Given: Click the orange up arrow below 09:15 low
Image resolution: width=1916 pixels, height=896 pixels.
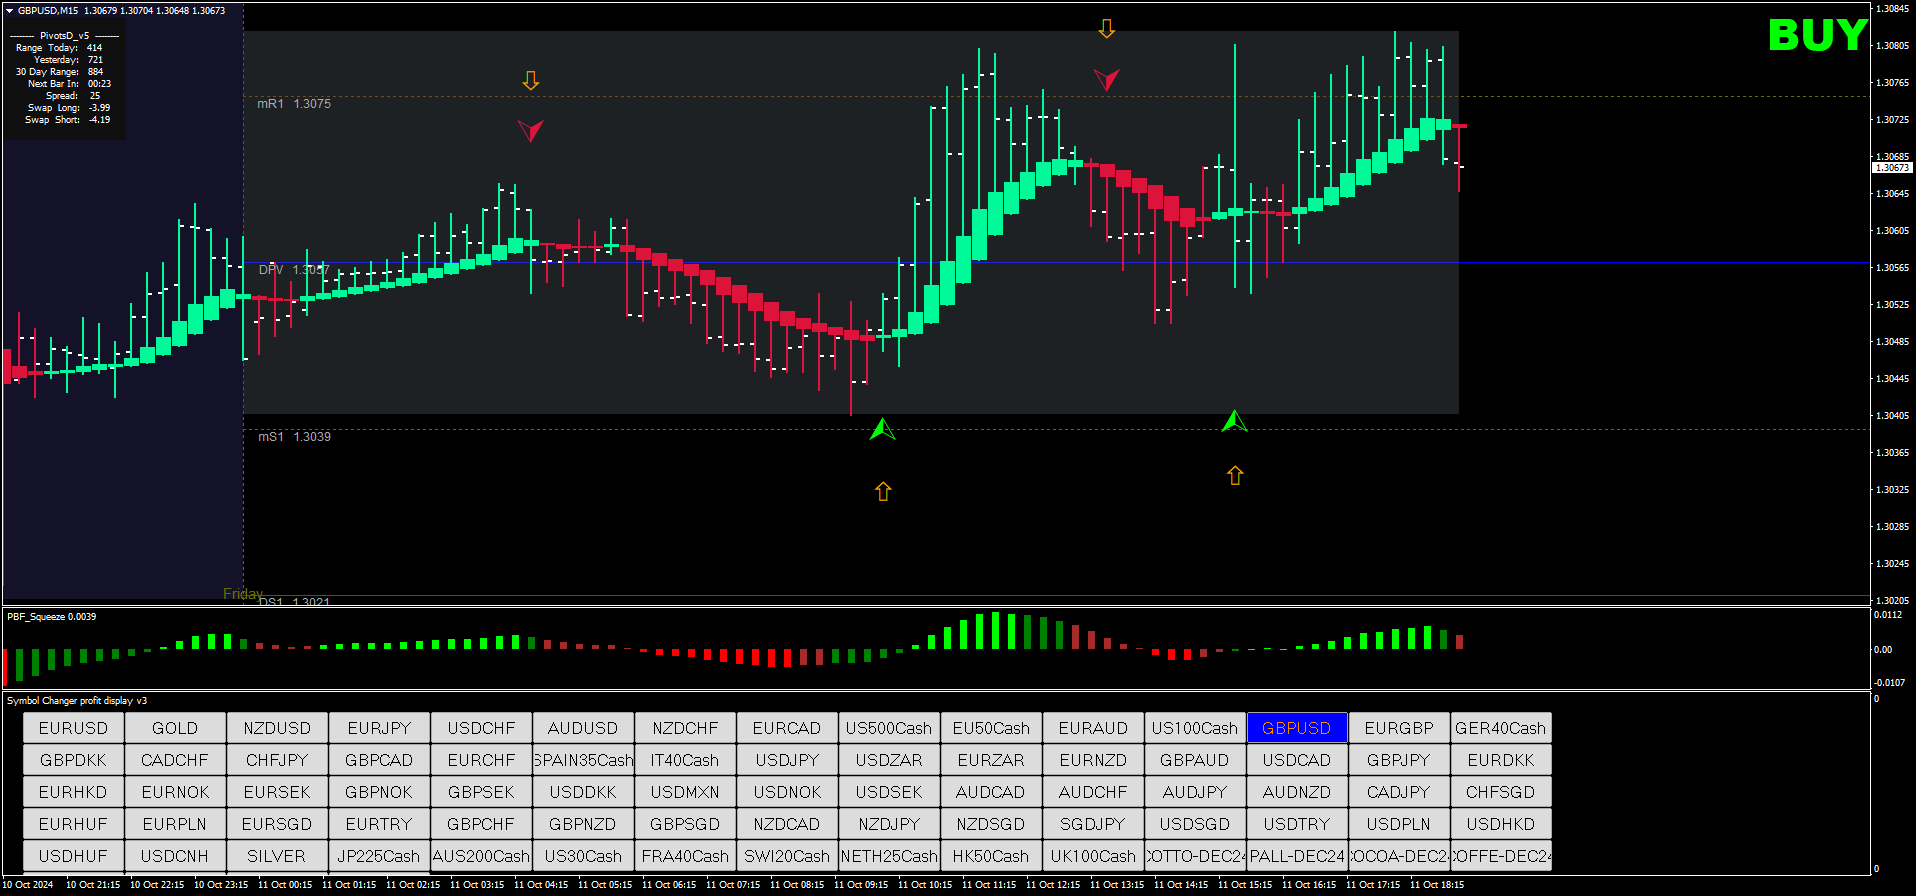Looking at the screenshot, I should [883, 491].
